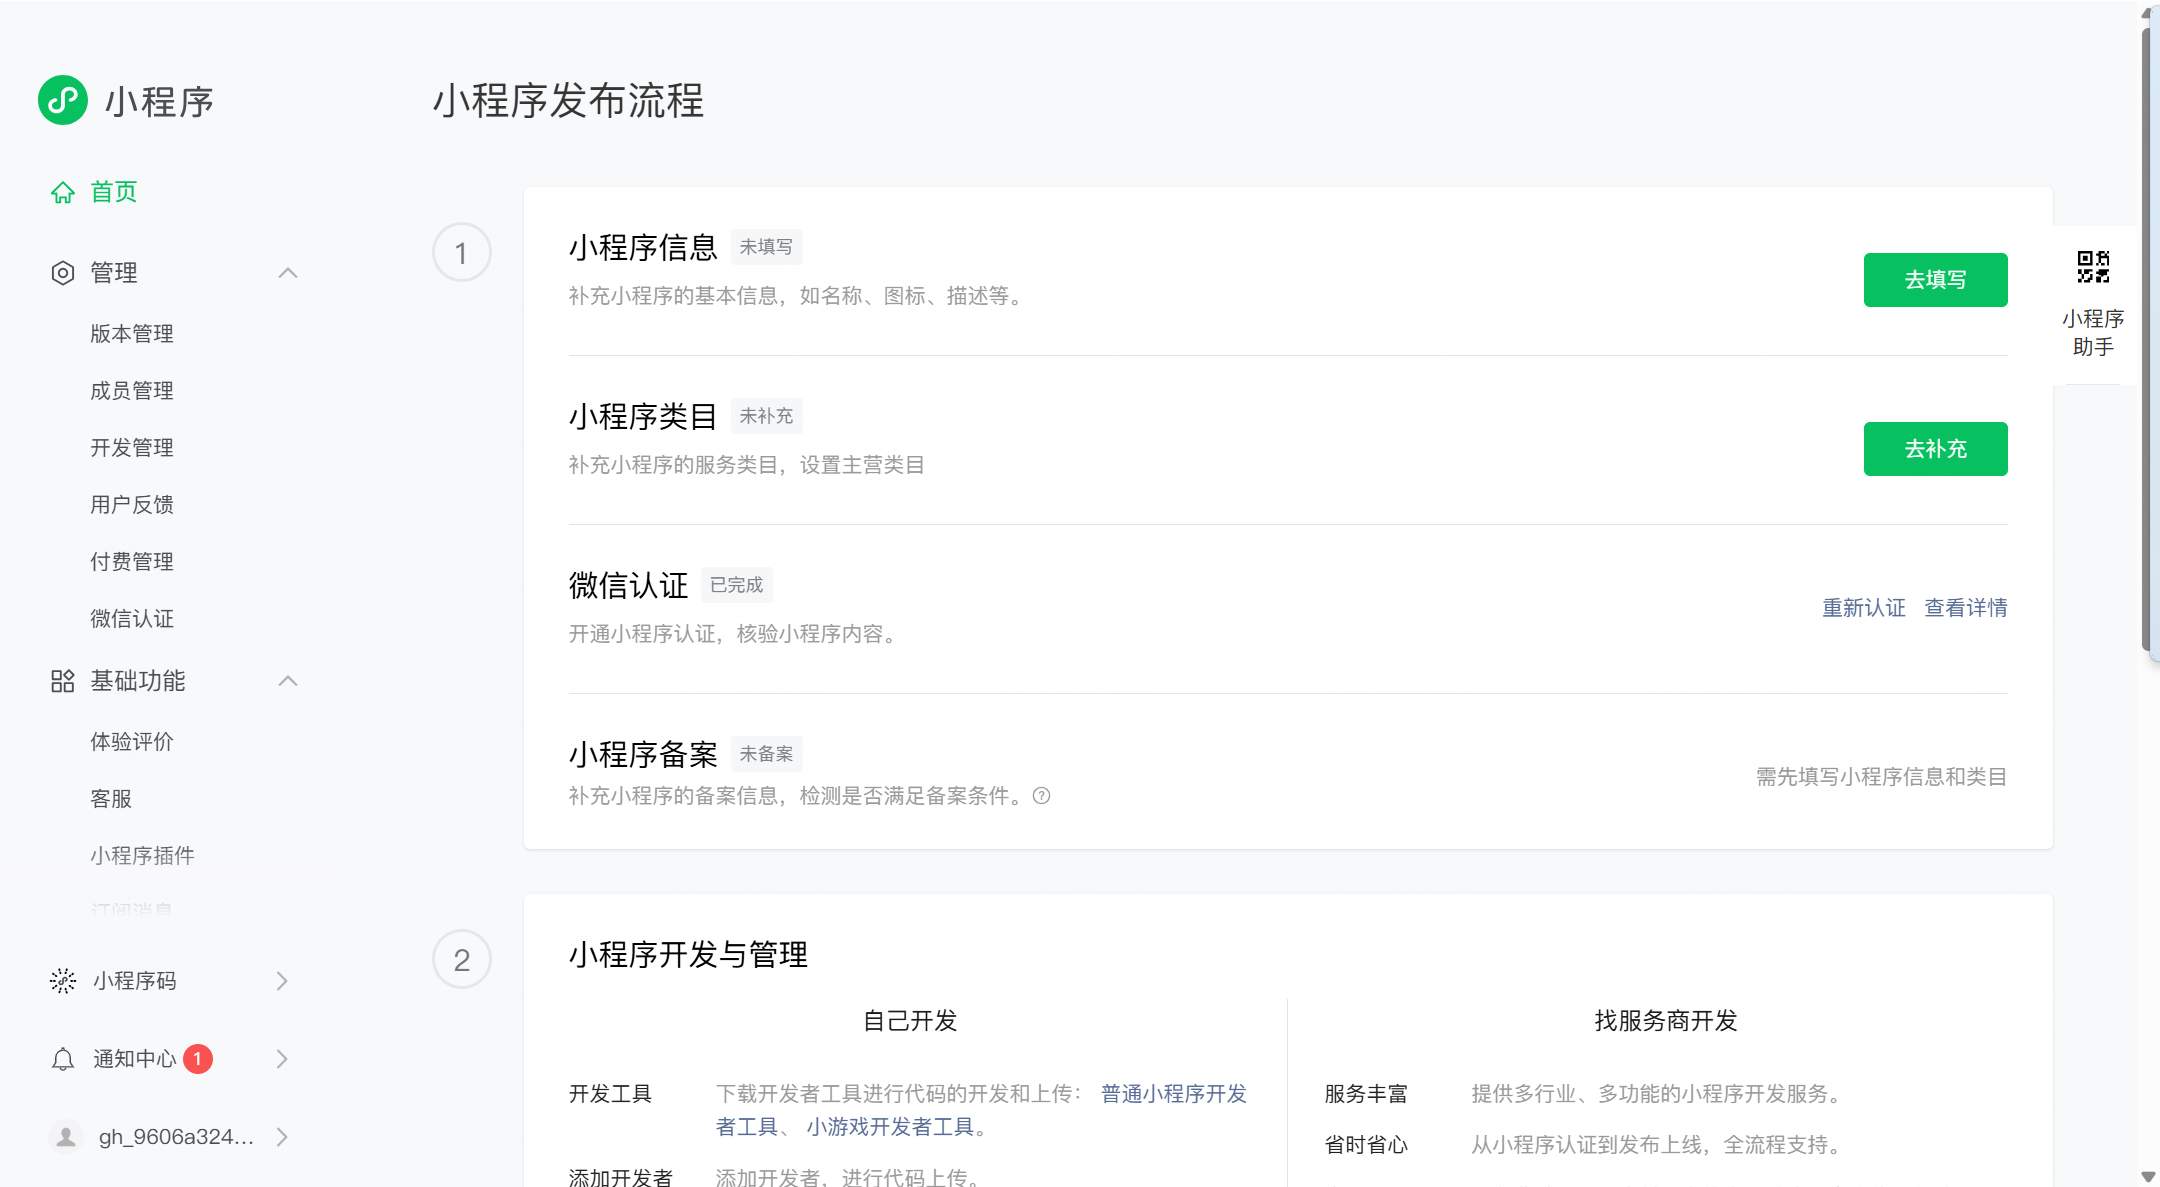Collapse the 管理 menu section
This screenshot has width=2160, height=1187.
[288, 273]
